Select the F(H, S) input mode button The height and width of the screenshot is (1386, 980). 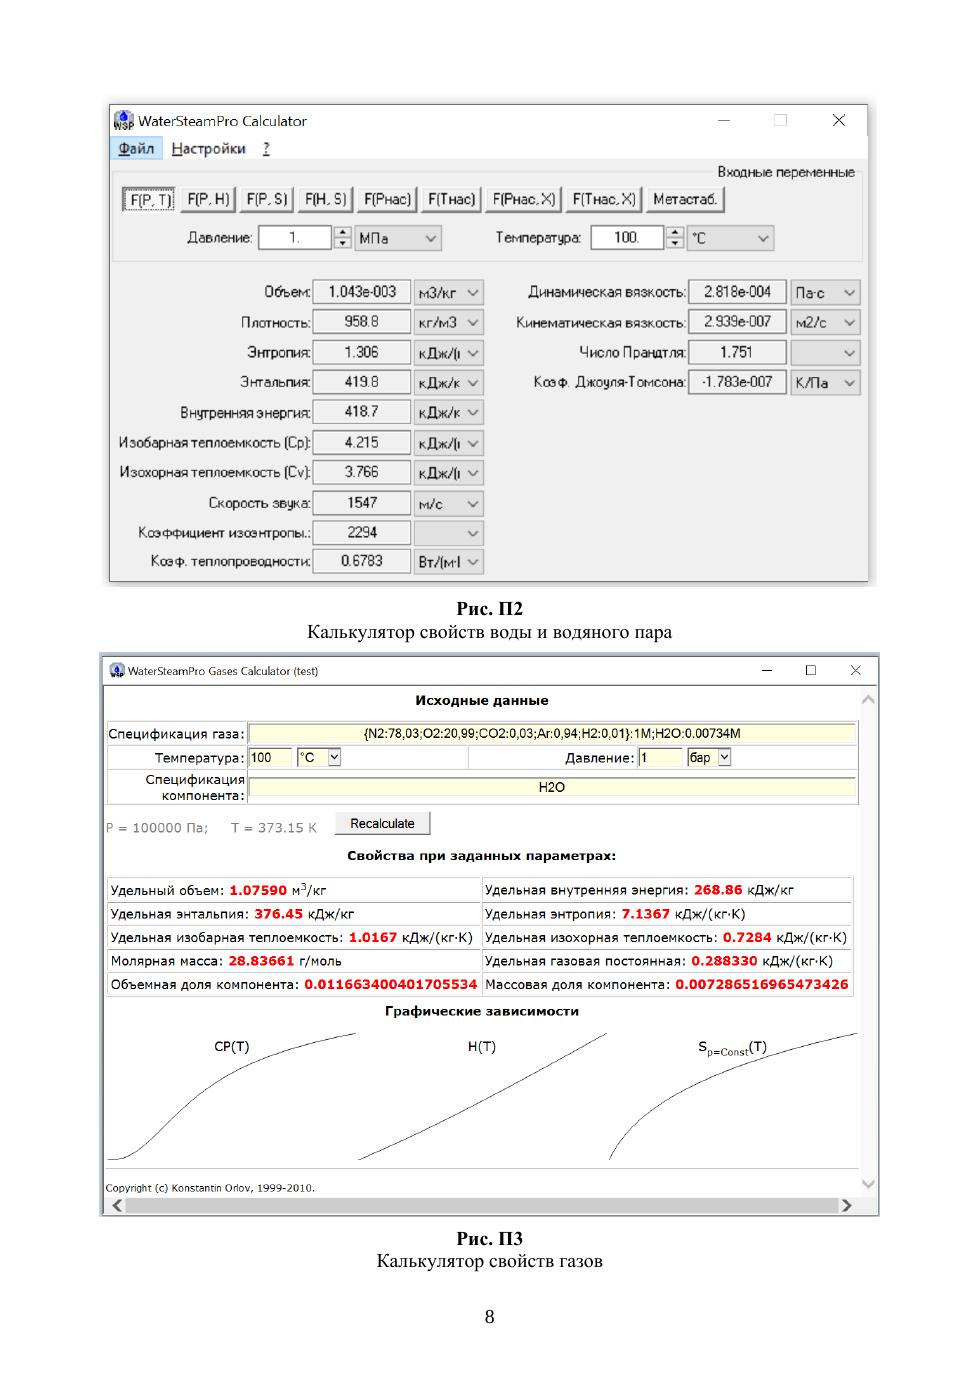(x=326, y=199)
